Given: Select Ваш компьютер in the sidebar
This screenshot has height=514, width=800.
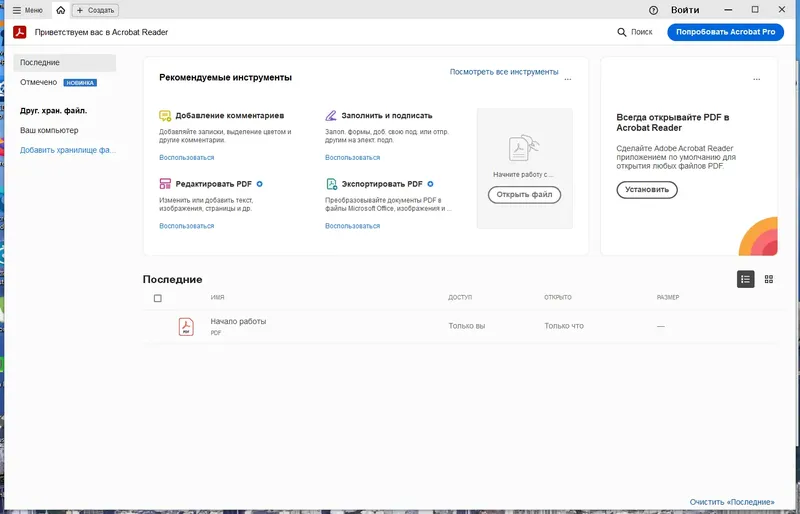Looking at the screenshot, I should point(49,130).
